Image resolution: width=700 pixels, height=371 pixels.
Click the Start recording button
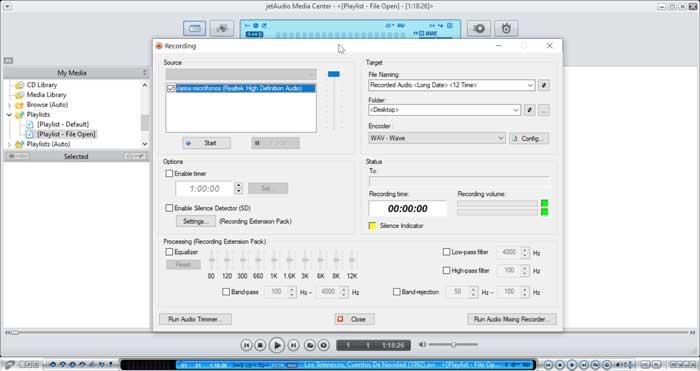tap(207, 143)
